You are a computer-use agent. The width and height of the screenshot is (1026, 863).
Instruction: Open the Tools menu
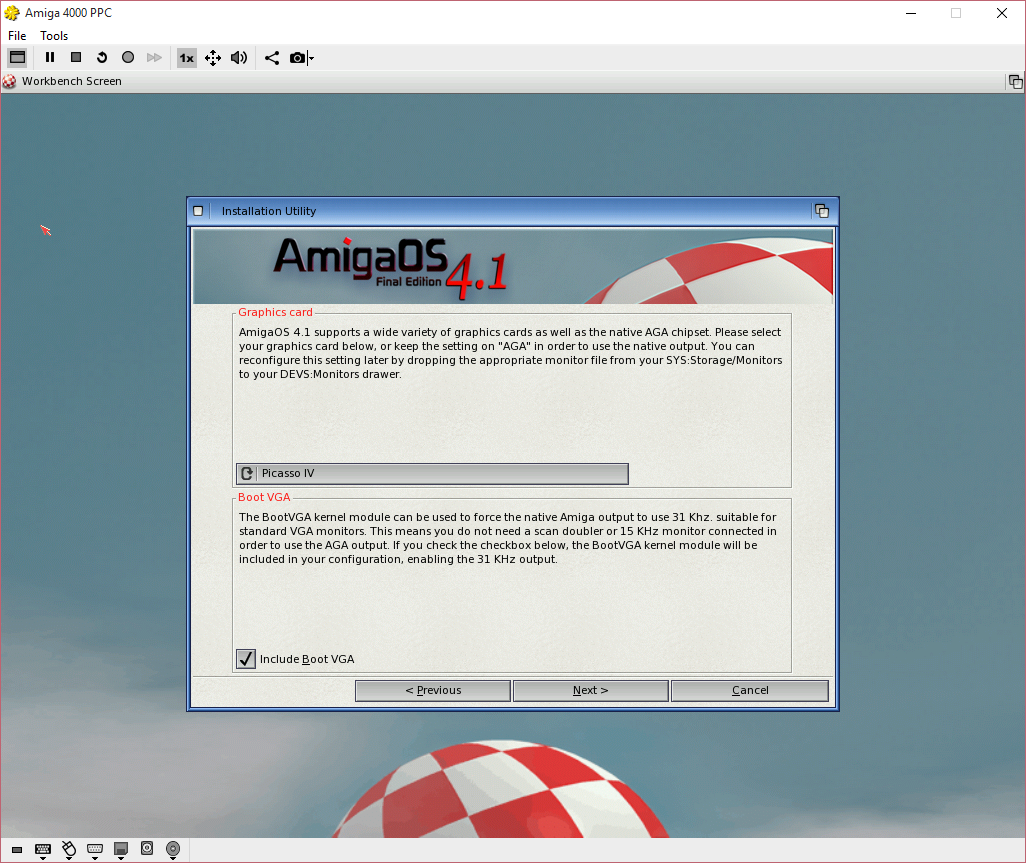(54, 35)
